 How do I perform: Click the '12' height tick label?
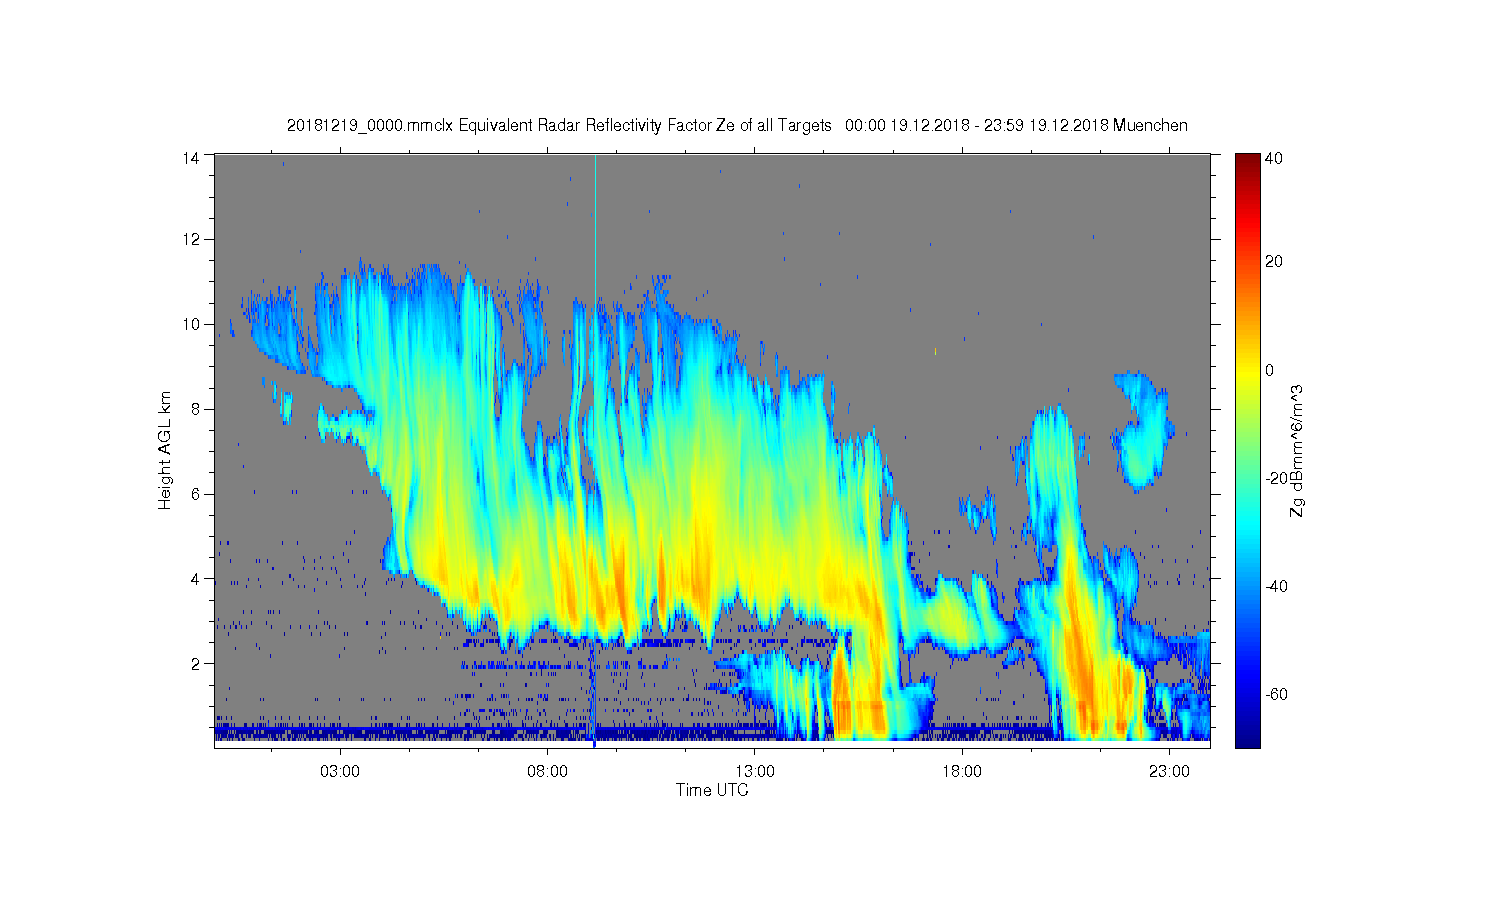tap(192, 239)
